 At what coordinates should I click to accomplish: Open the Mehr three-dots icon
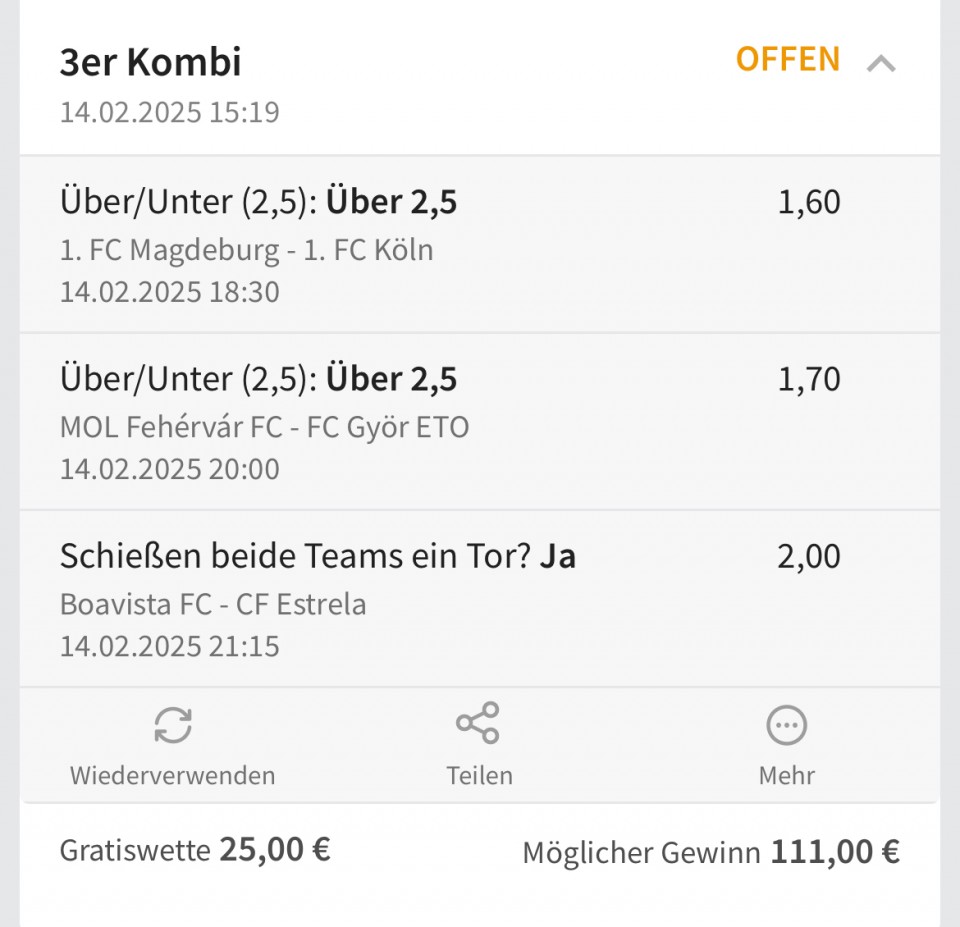(x=786, y=724)
